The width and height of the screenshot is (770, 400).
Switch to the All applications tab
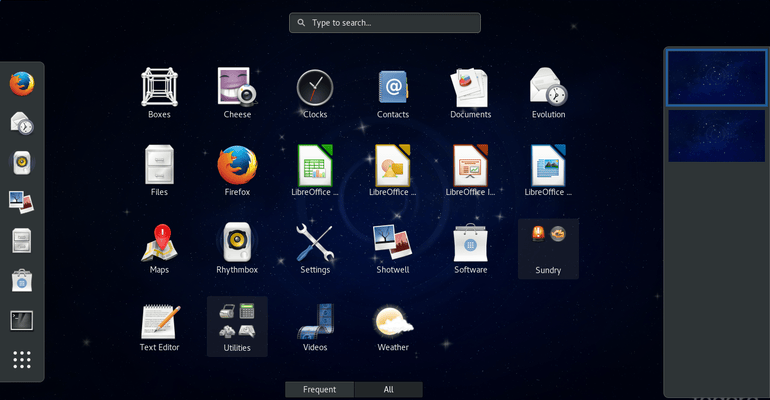click(x=388, y=389)
